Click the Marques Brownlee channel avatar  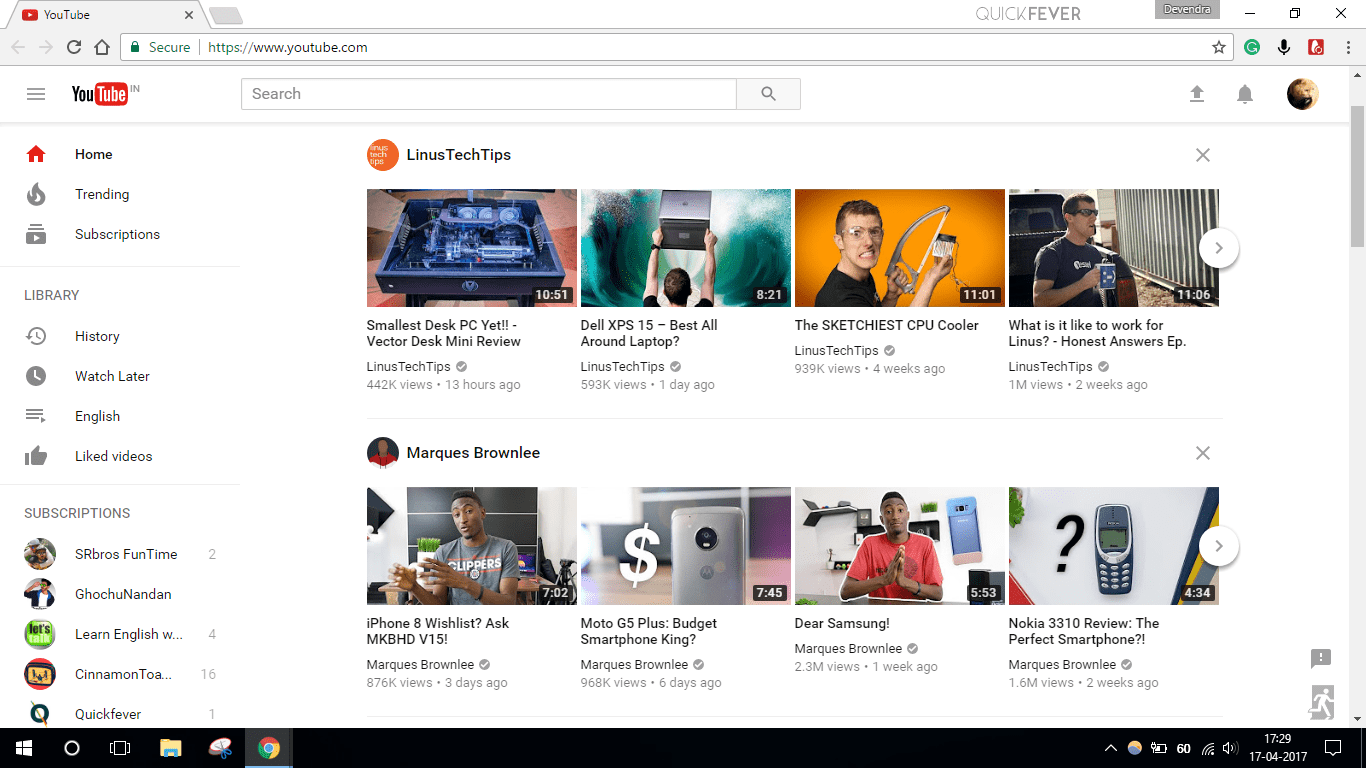click(x=383, y=453)
